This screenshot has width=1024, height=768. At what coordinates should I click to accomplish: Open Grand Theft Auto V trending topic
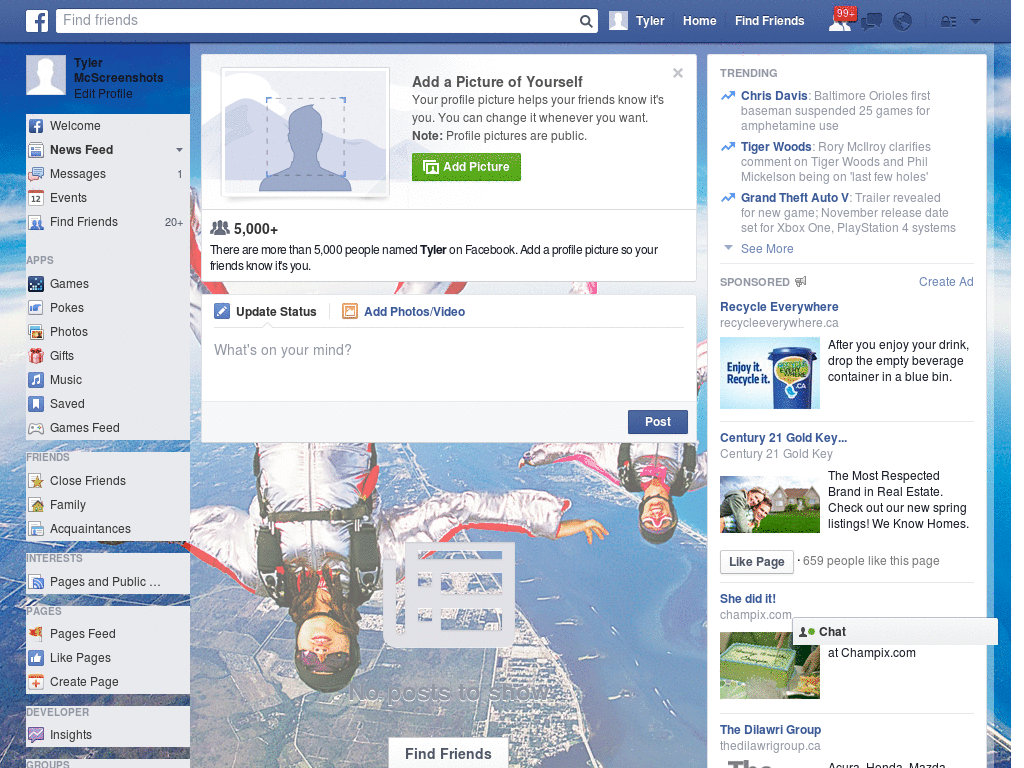[x=795, y=198]
